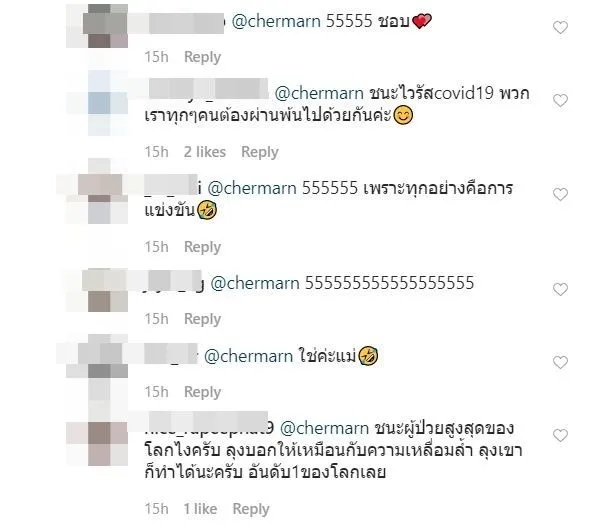Viewport: 605px width, 528px height.
Task: Reply to comment about 'การแข่งขัน'
Action: (x=202, y=247)
